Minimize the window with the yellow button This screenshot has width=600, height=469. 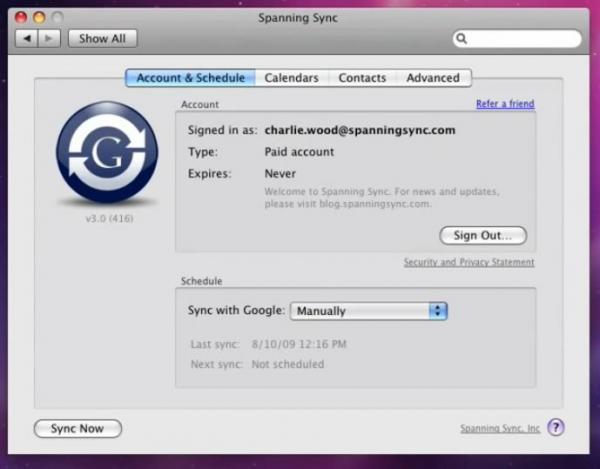(39, 17)
